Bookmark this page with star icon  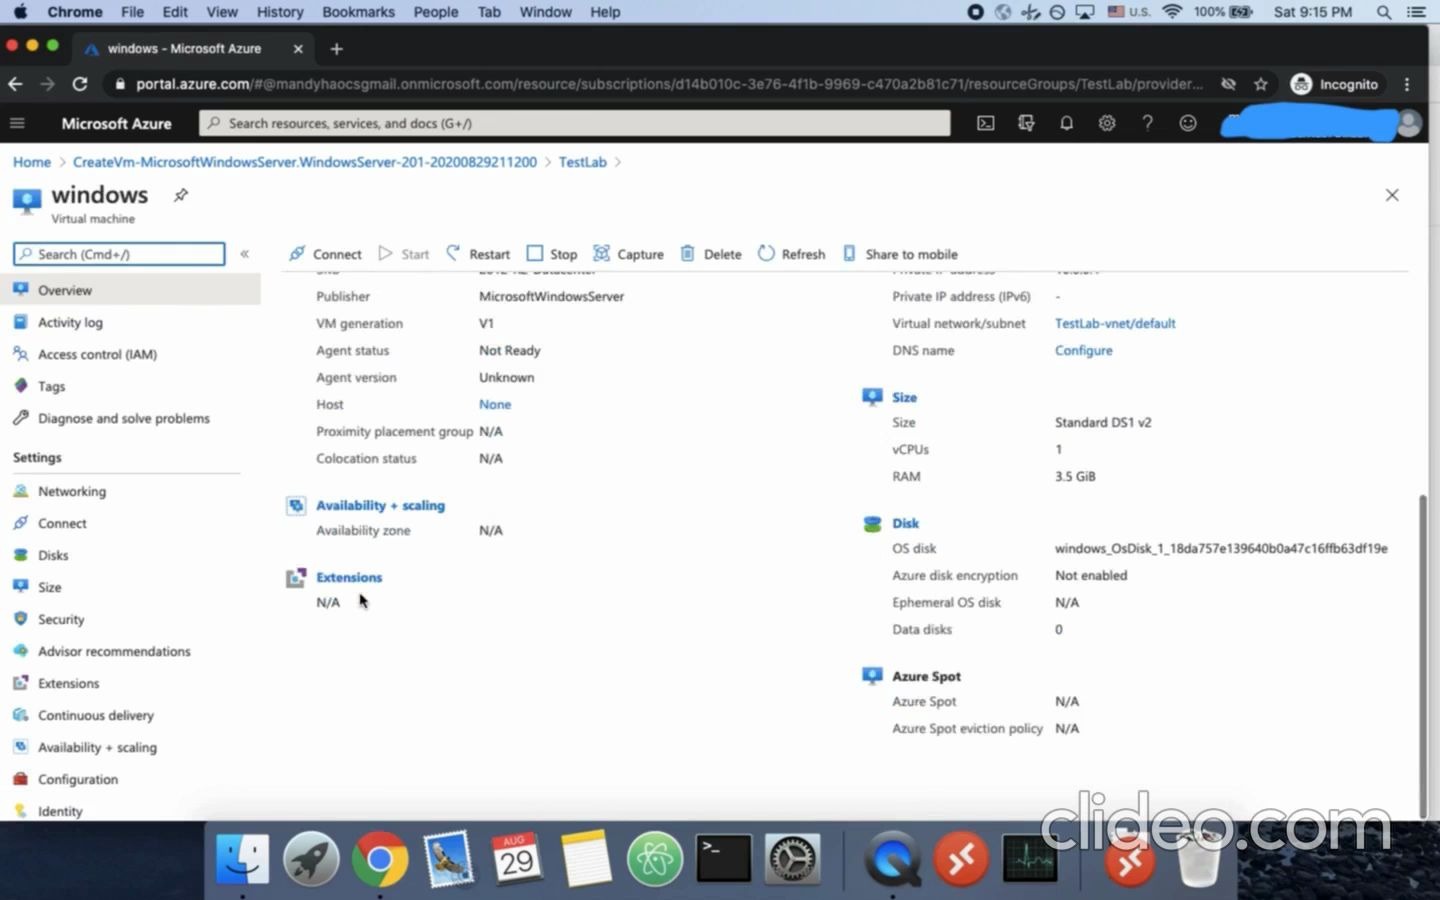[x=1261, y=84]
